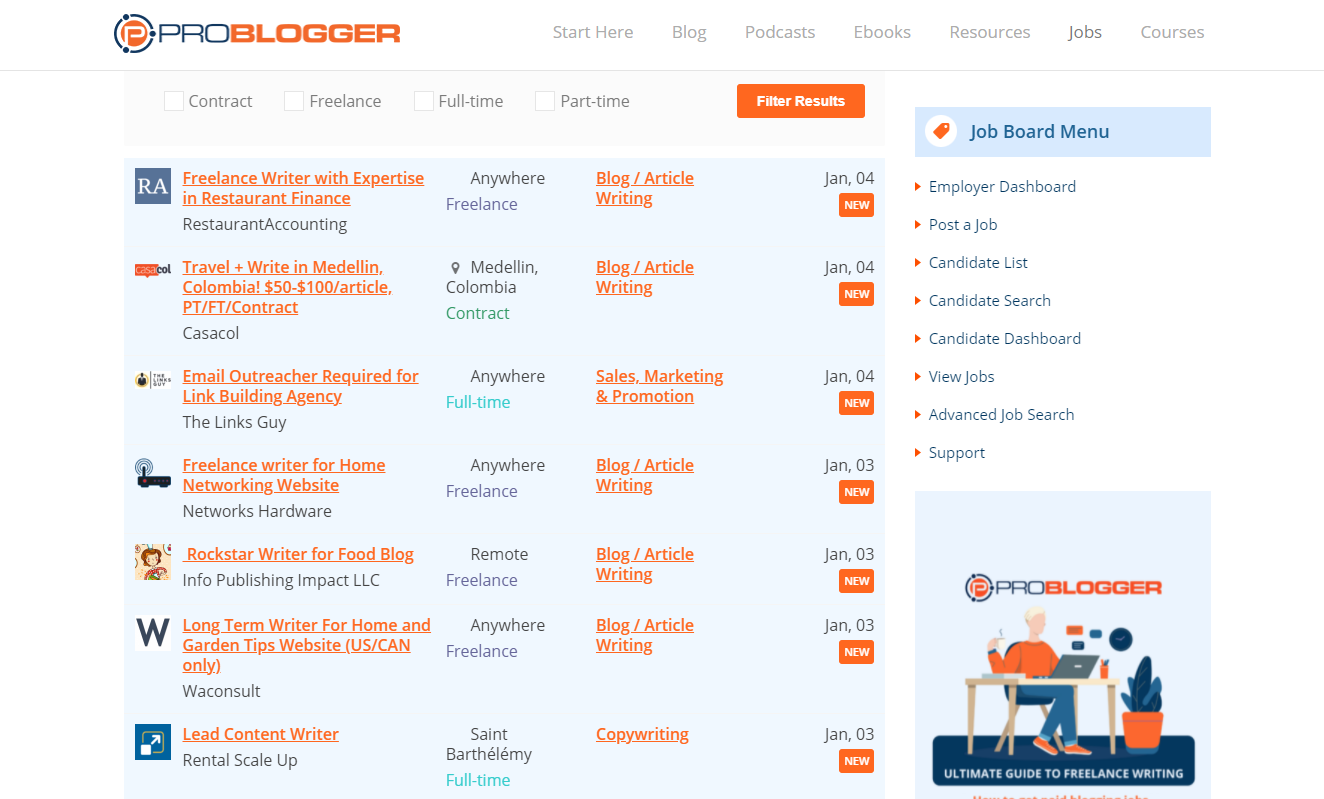Click the Info Publishing Impact food logo
This screenshot has height=799, width=1324.
(x=153, y=562)
